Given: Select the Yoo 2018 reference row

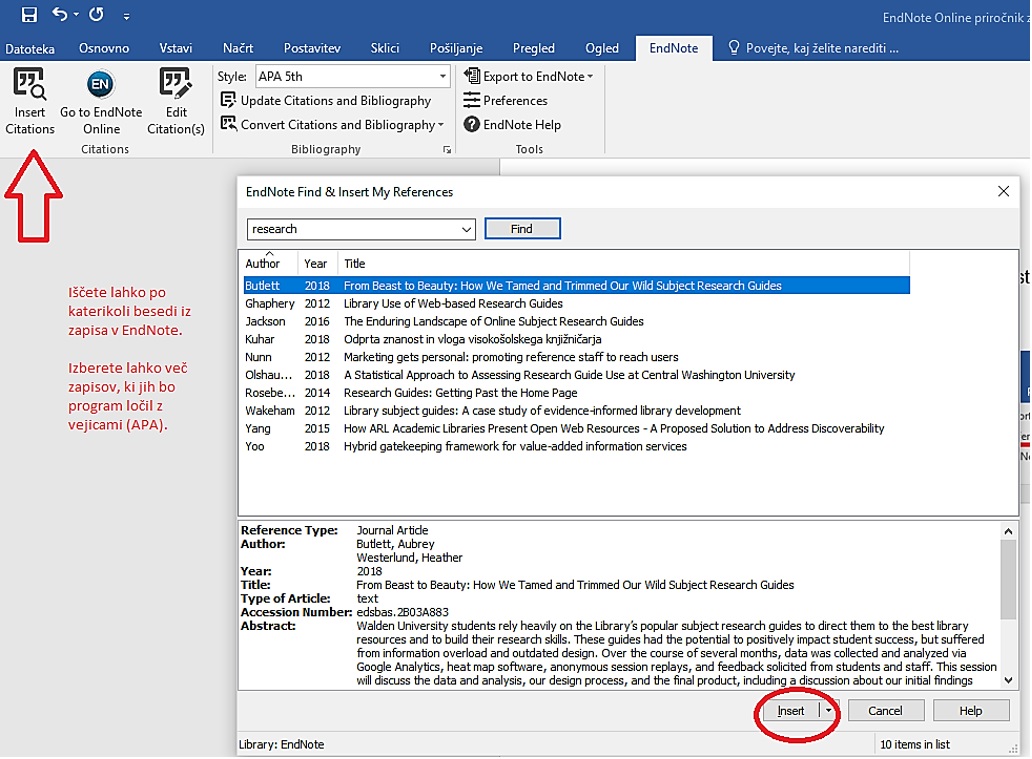Looking at the screenshot, I should tap(576, 446).
